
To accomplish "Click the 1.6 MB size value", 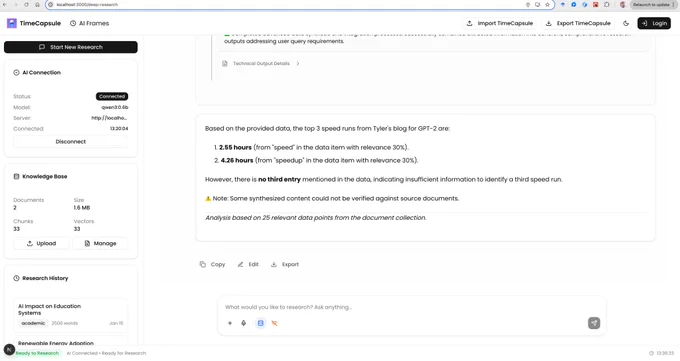I will coord(82,208).
